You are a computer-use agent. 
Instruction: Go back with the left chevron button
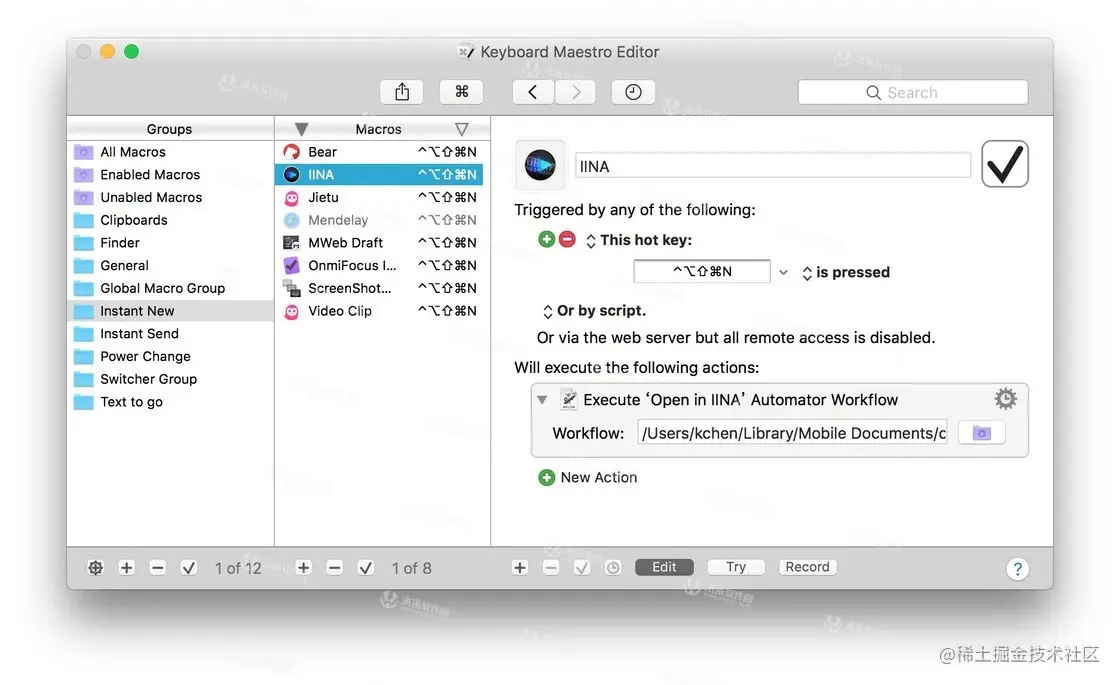point(533,92)
